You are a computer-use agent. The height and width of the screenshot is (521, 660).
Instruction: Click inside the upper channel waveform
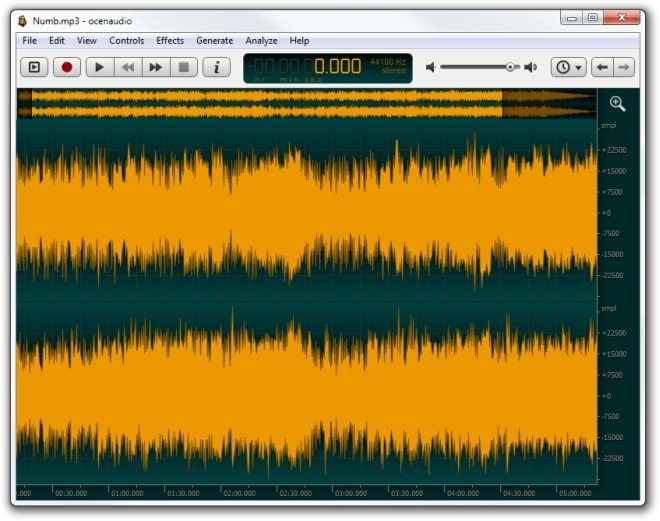point(307,213)
